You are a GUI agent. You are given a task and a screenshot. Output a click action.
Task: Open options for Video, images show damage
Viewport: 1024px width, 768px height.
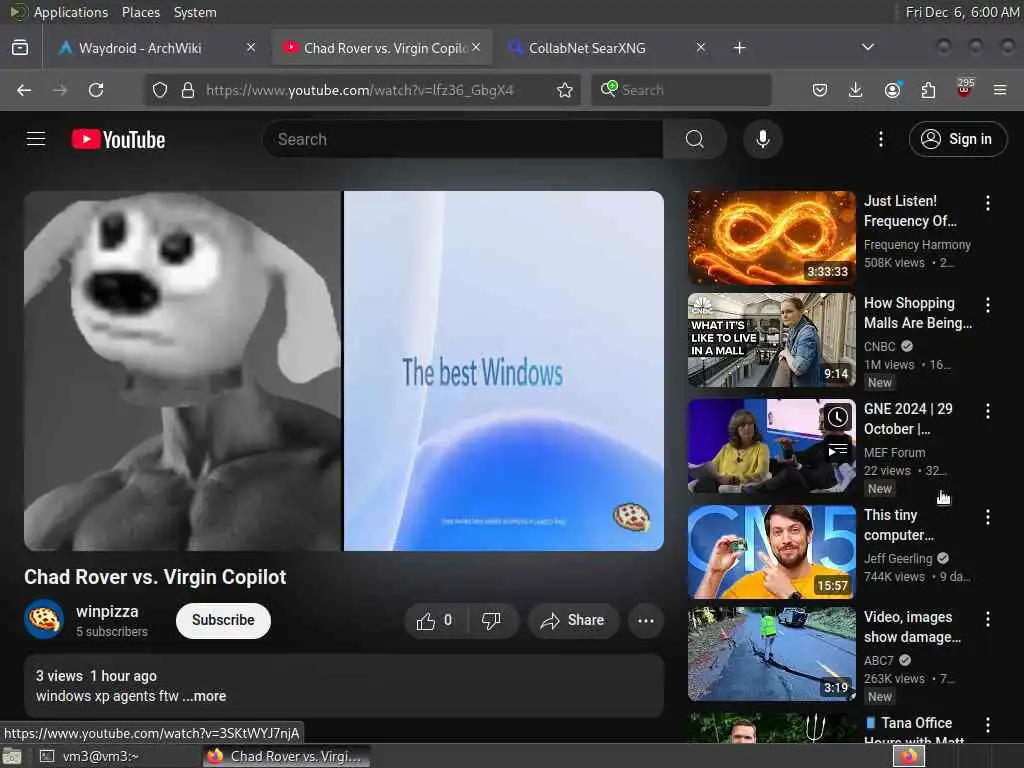[988, 619]
